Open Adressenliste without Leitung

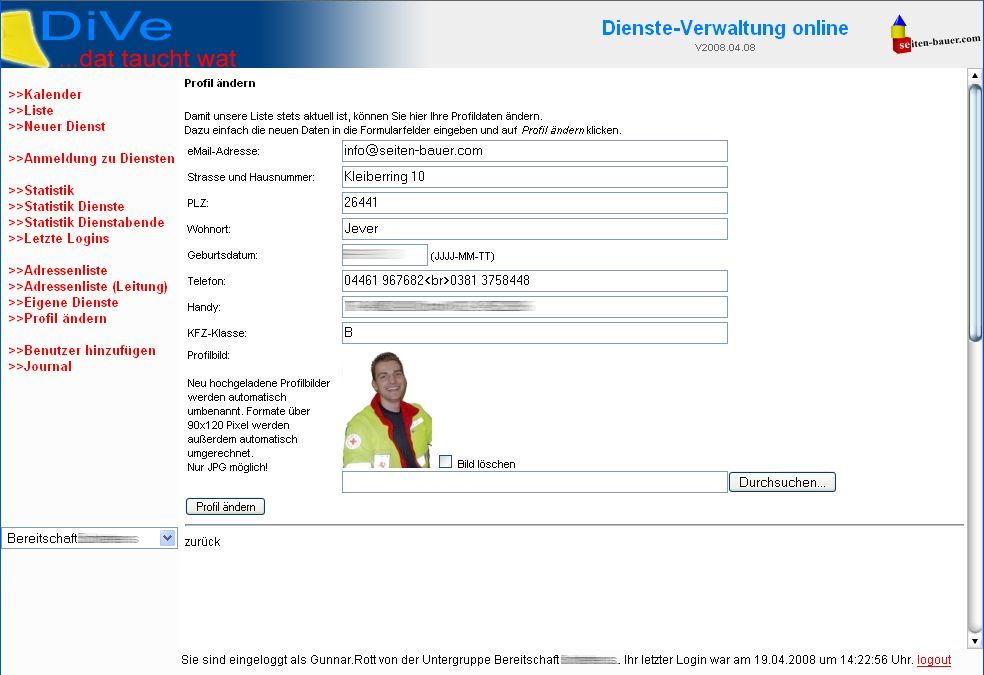58,270
